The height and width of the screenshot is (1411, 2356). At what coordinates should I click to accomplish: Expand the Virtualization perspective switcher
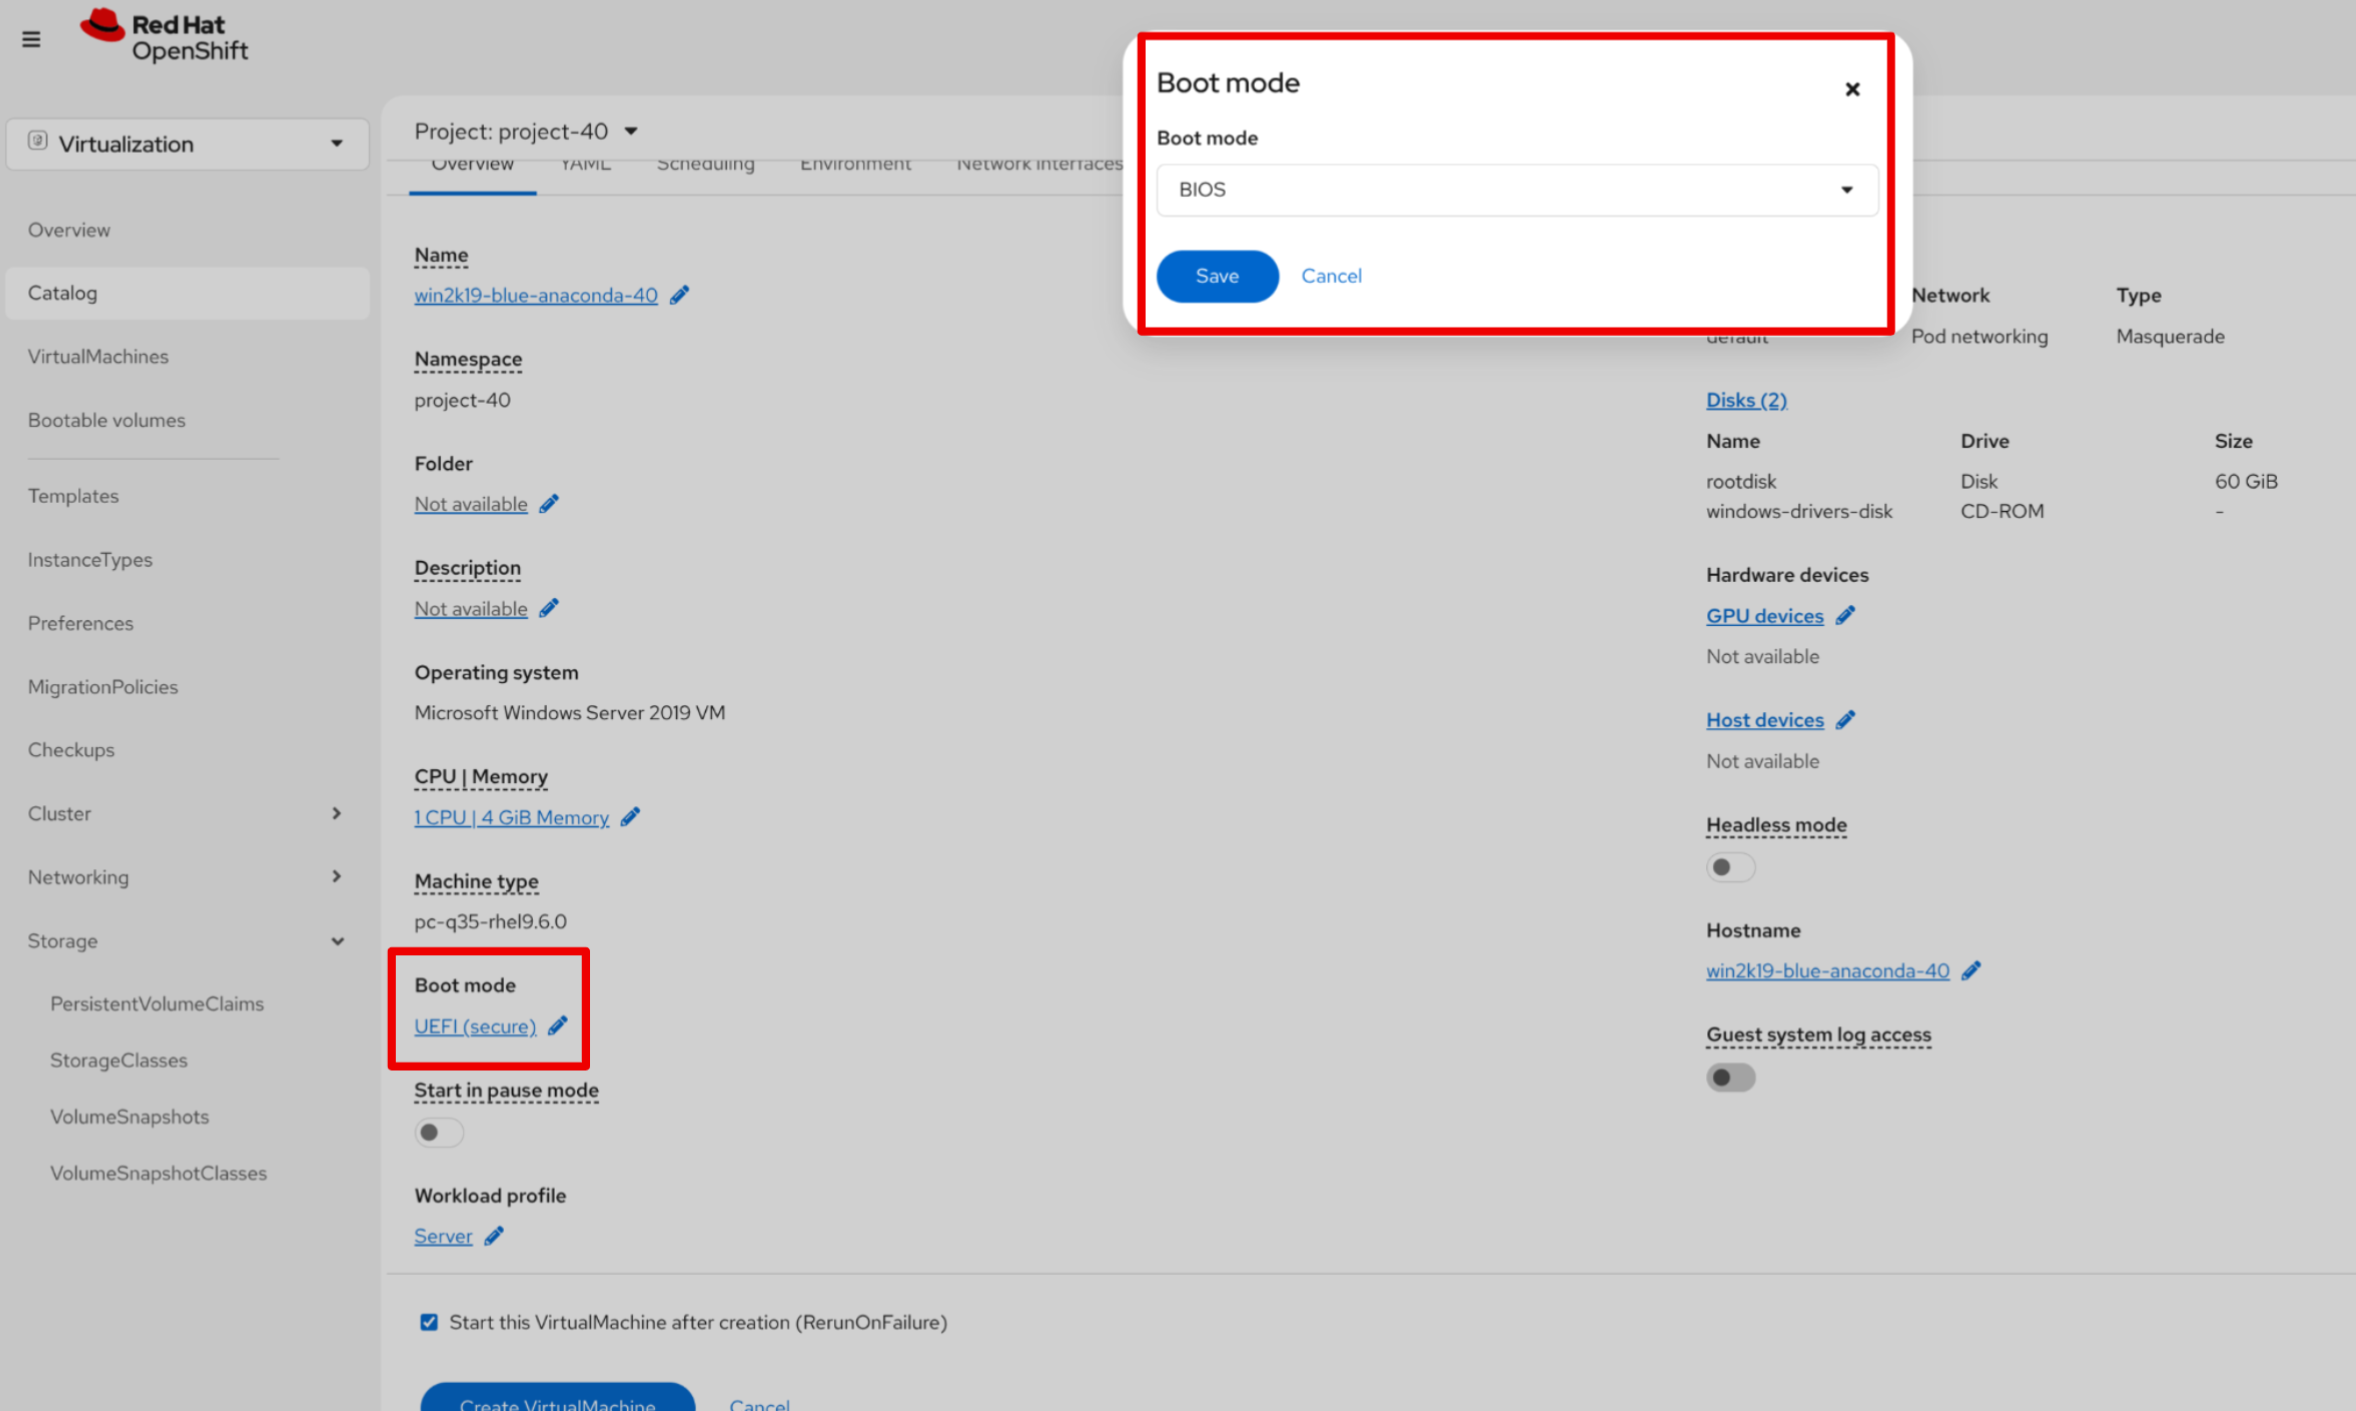[187, 144]
